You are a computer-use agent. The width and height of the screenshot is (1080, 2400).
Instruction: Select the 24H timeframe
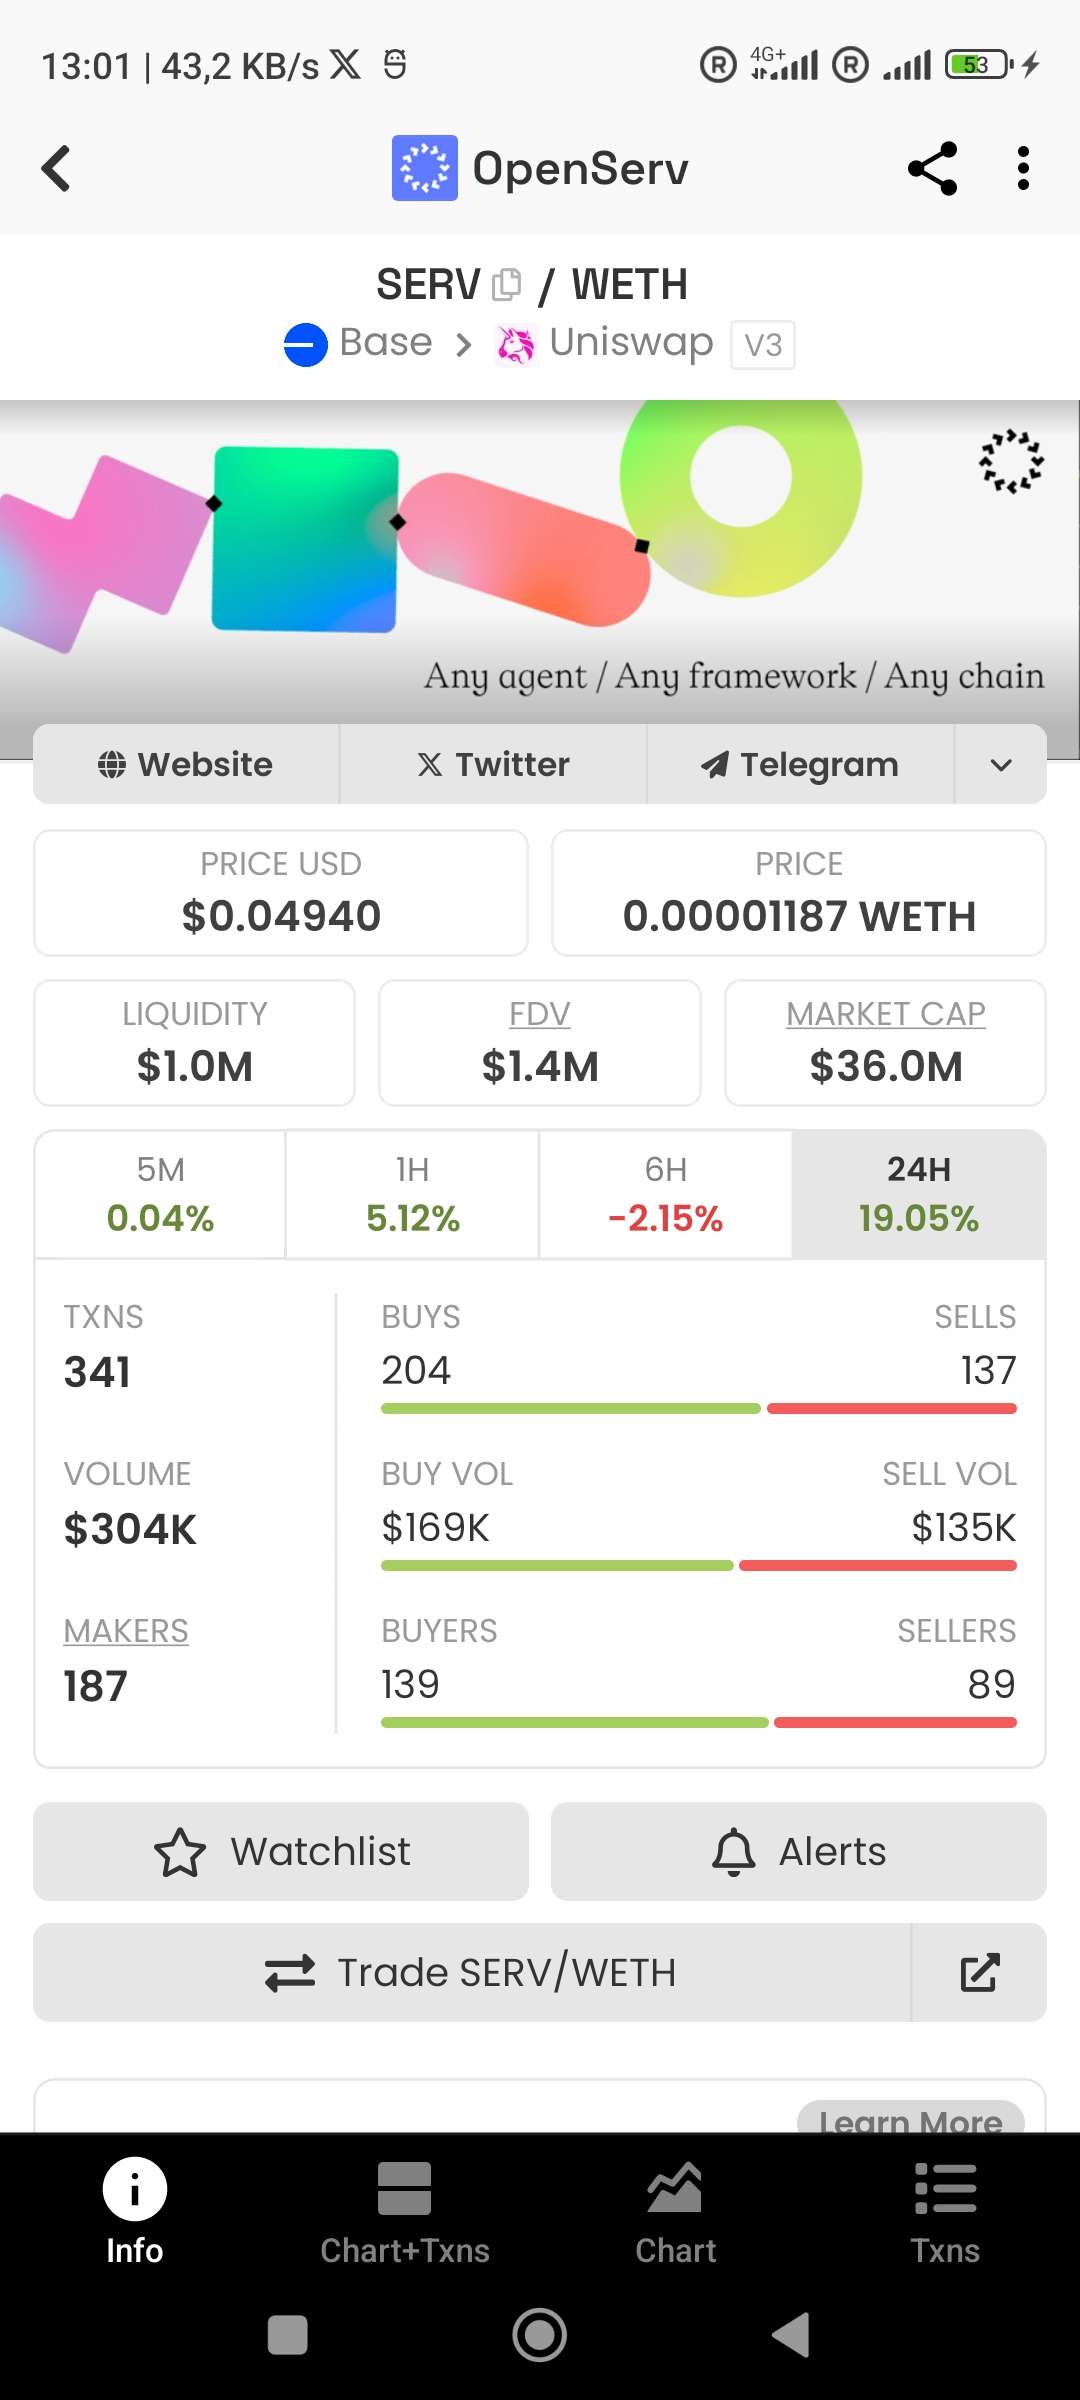tap(918, 1195)
